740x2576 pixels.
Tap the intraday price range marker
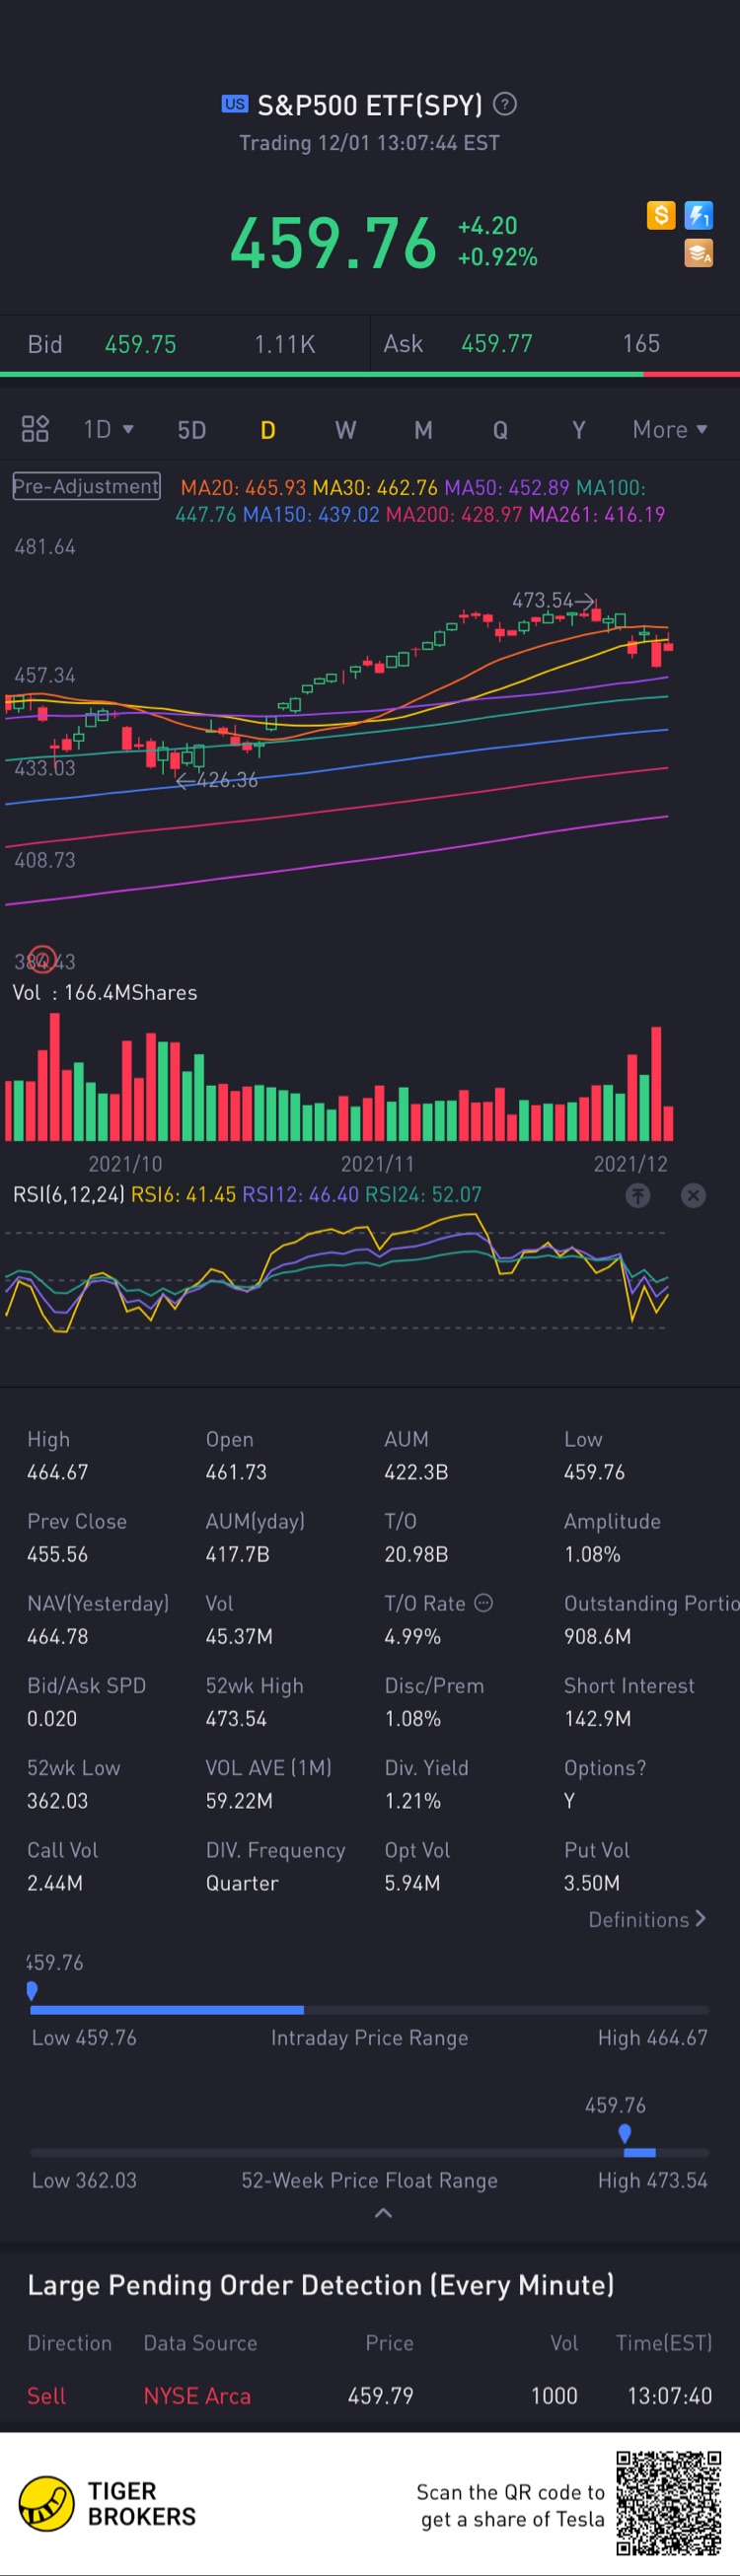pos(32,1990)
